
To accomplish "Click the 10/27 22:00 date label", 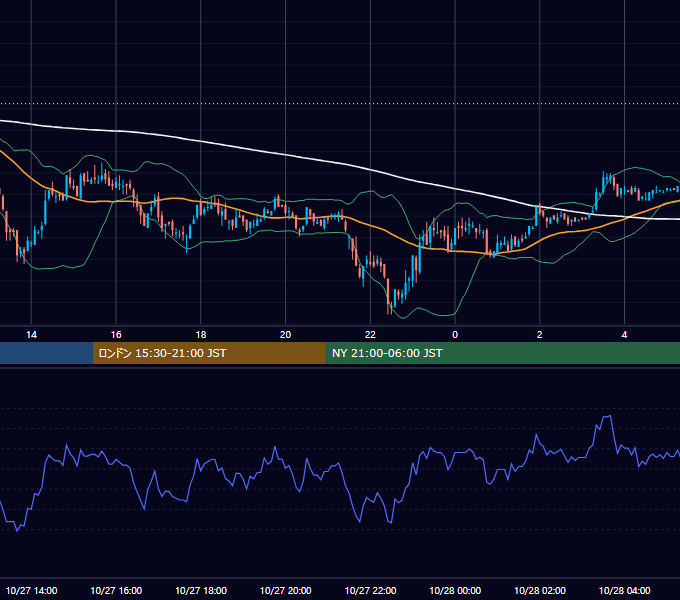I will (370, 590).
